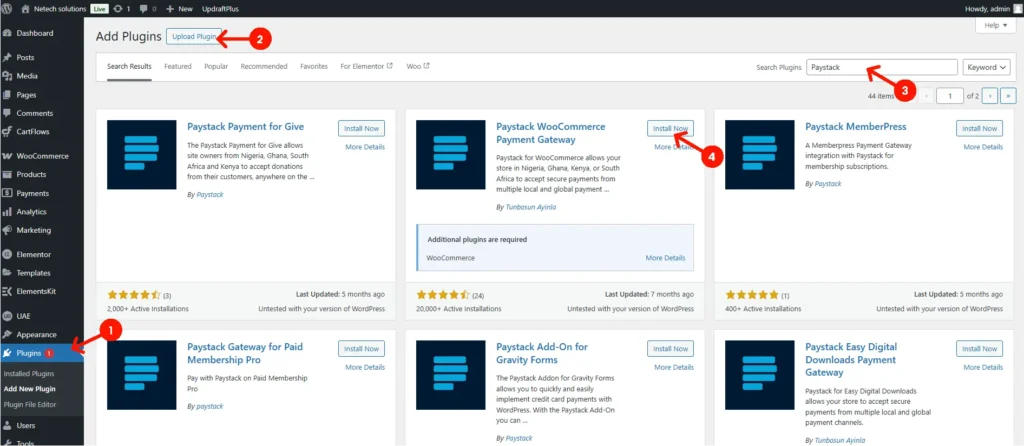Switch to Search Results tab
The width and height of the screenshot is (1024, 446).
click(x=129, y=67)
